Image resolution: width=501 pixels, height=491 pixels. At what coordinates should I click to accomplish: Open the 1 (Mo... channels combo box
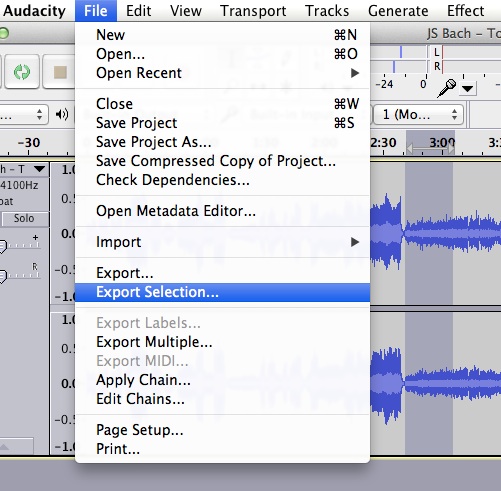418,115
